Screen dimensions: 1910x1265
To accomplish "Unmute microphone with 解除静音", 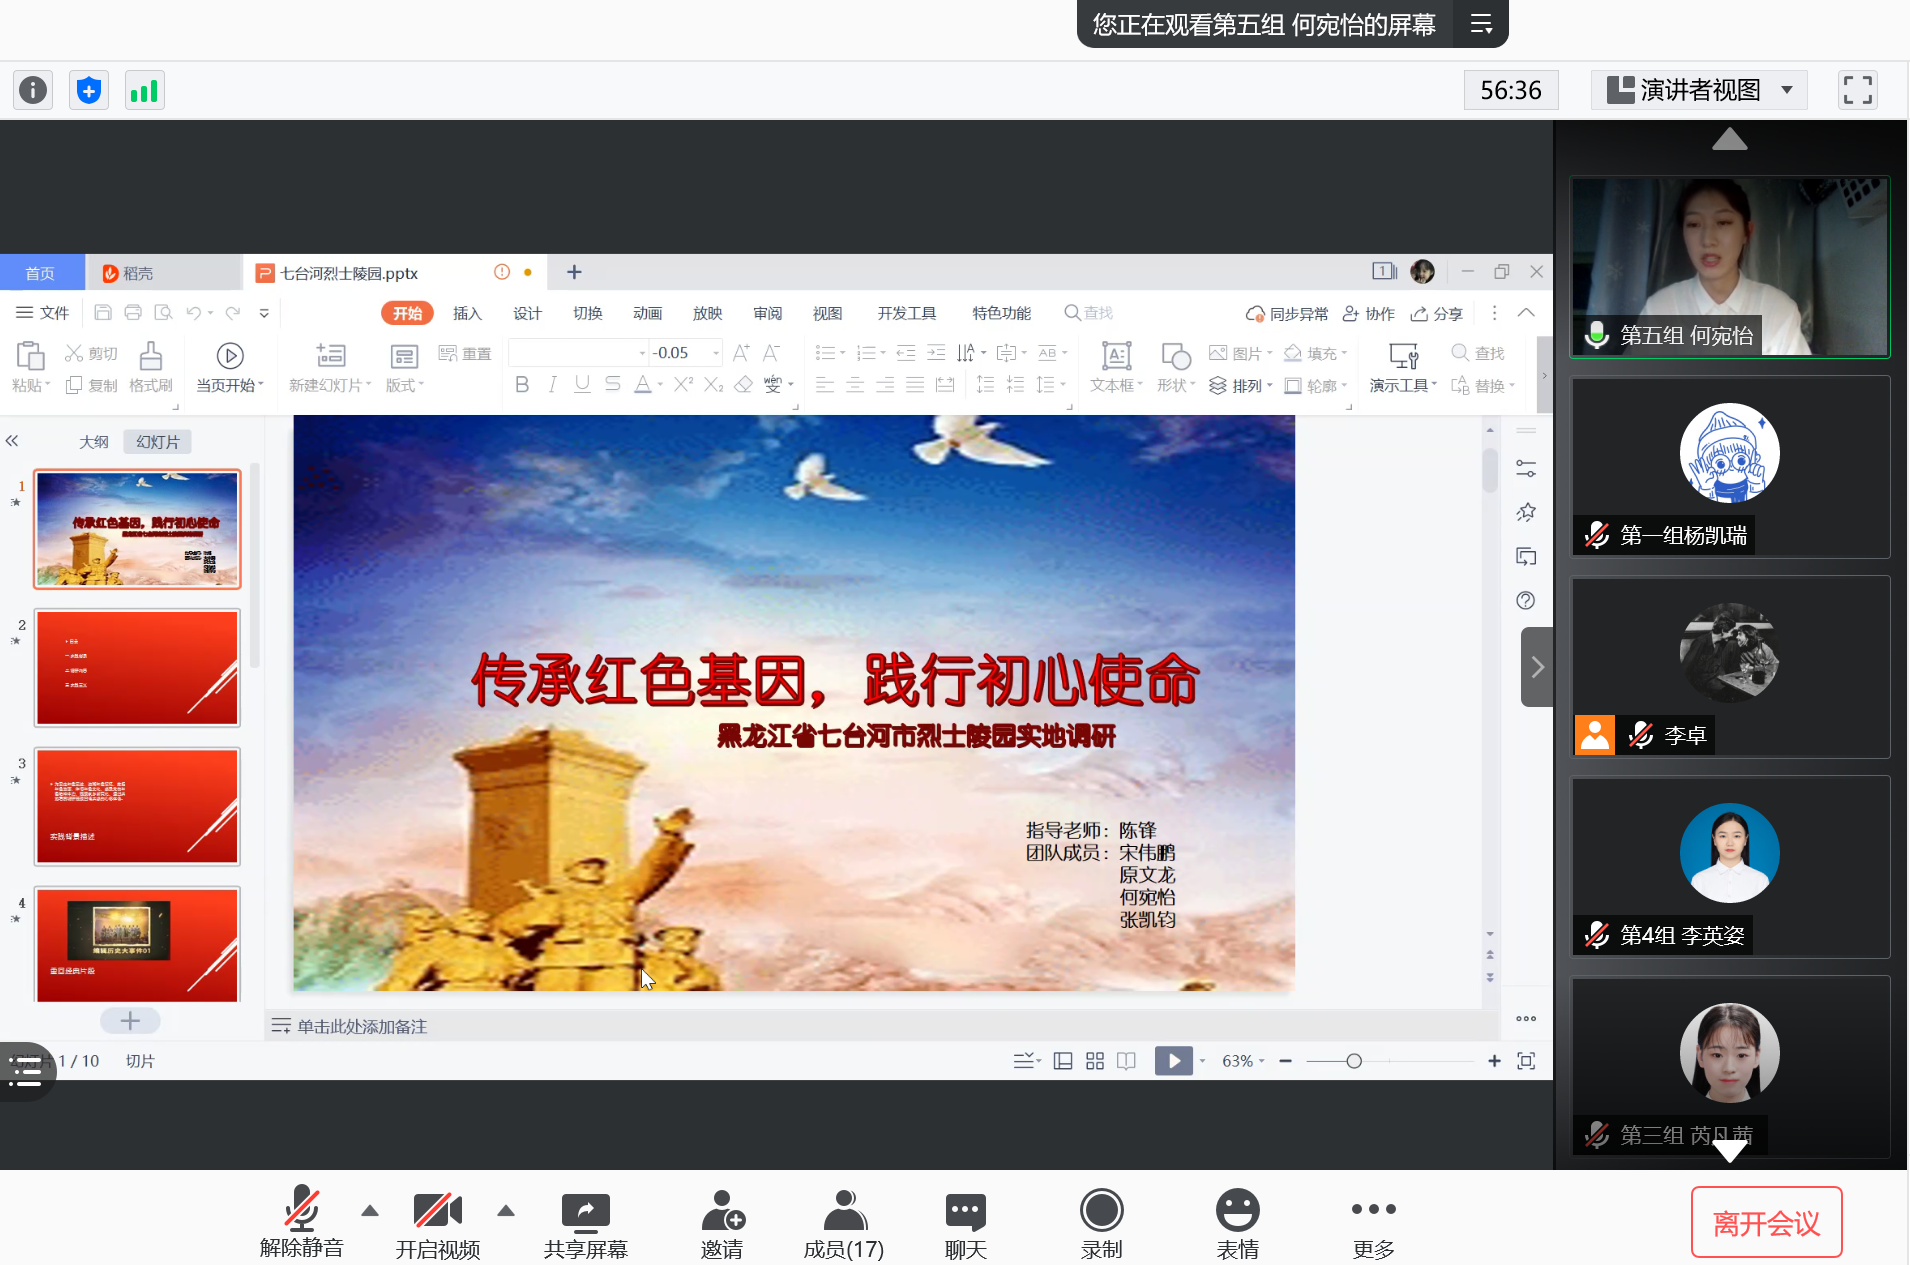I will click(x=301, y=1223).
